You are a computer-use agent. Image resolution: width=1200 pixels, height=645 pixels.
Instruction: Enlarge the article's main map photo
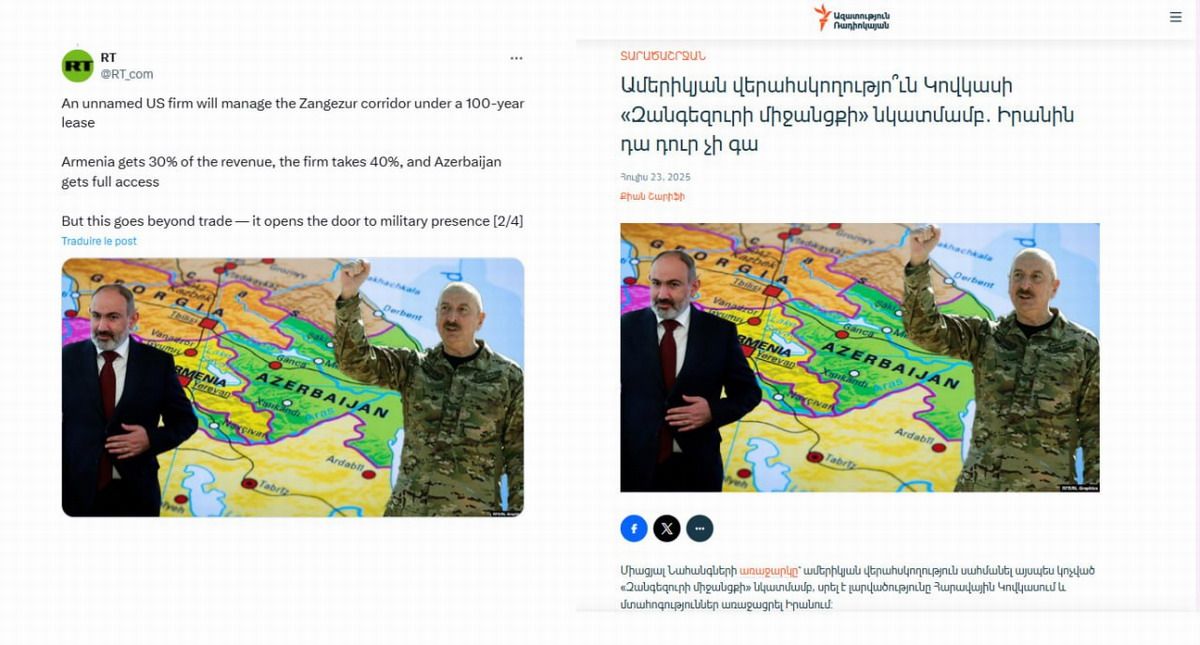coord(860,357)
